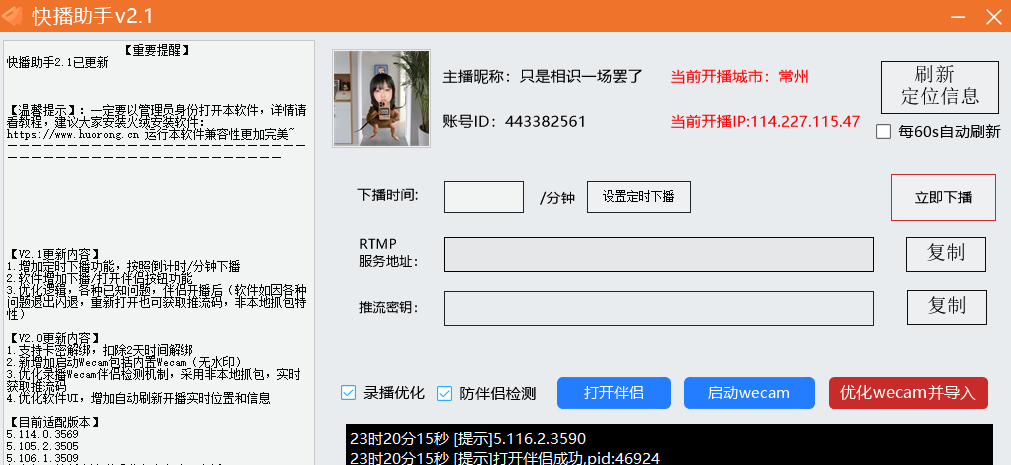Click the RTMP 服务地址 text field
This screenshot has width=1011, height=465.
(658, 254)
